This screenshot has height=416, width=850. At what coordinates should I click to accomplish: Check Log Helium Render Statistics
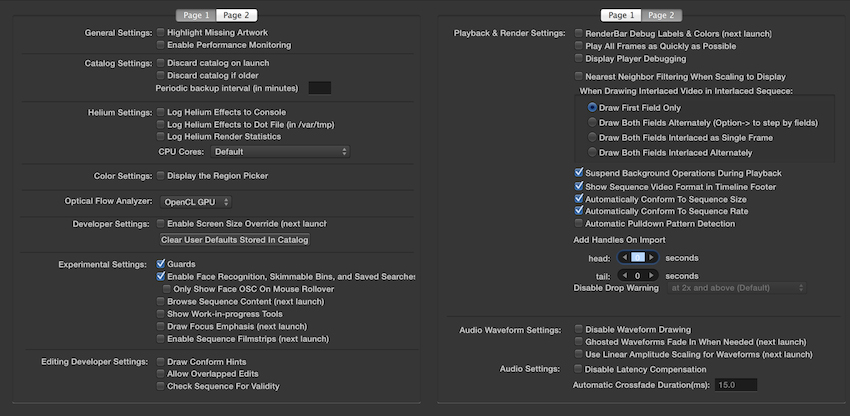pyautogui.click(x=161, y=136)
